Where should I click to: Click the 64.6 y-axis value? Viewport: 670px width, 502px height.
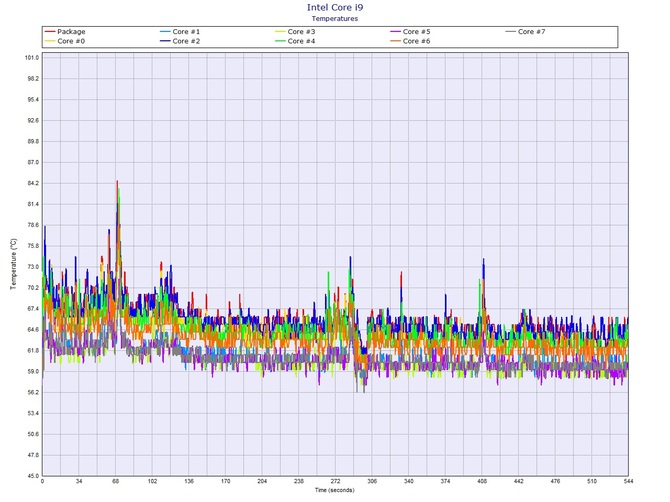coord(33,330)
